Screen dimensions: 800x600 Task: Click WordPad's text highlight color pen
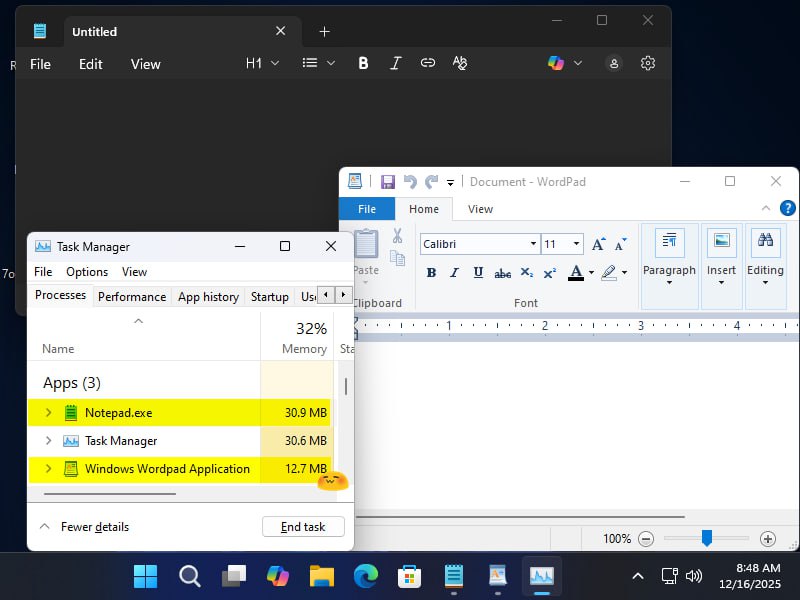[x=609, y=272]
